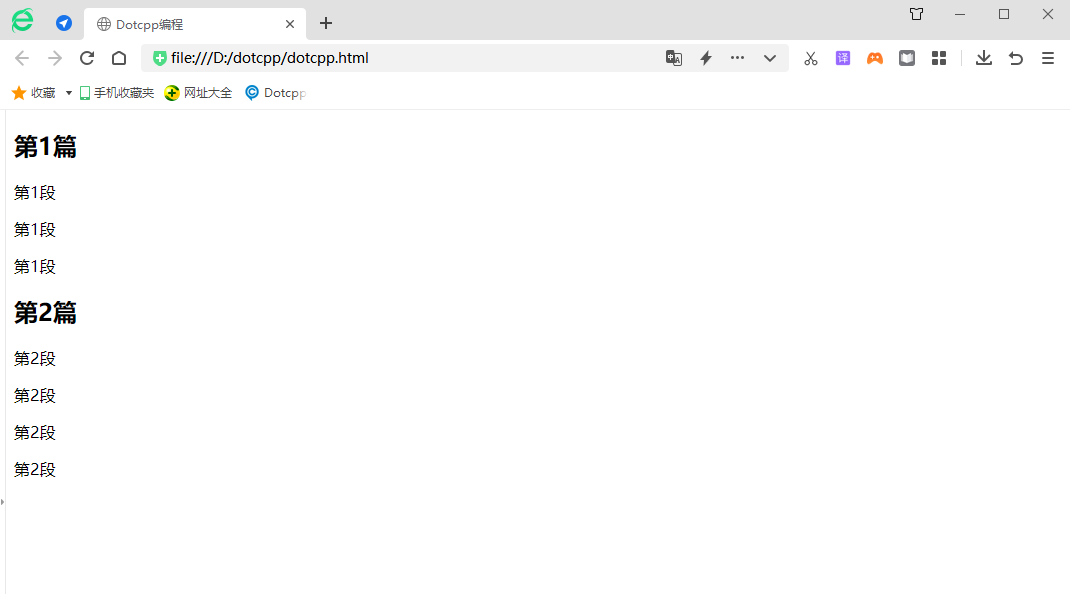Screen dimensions: 1070x594
Task: Click the undo closed tab icon
Action: click(1016, 58)
